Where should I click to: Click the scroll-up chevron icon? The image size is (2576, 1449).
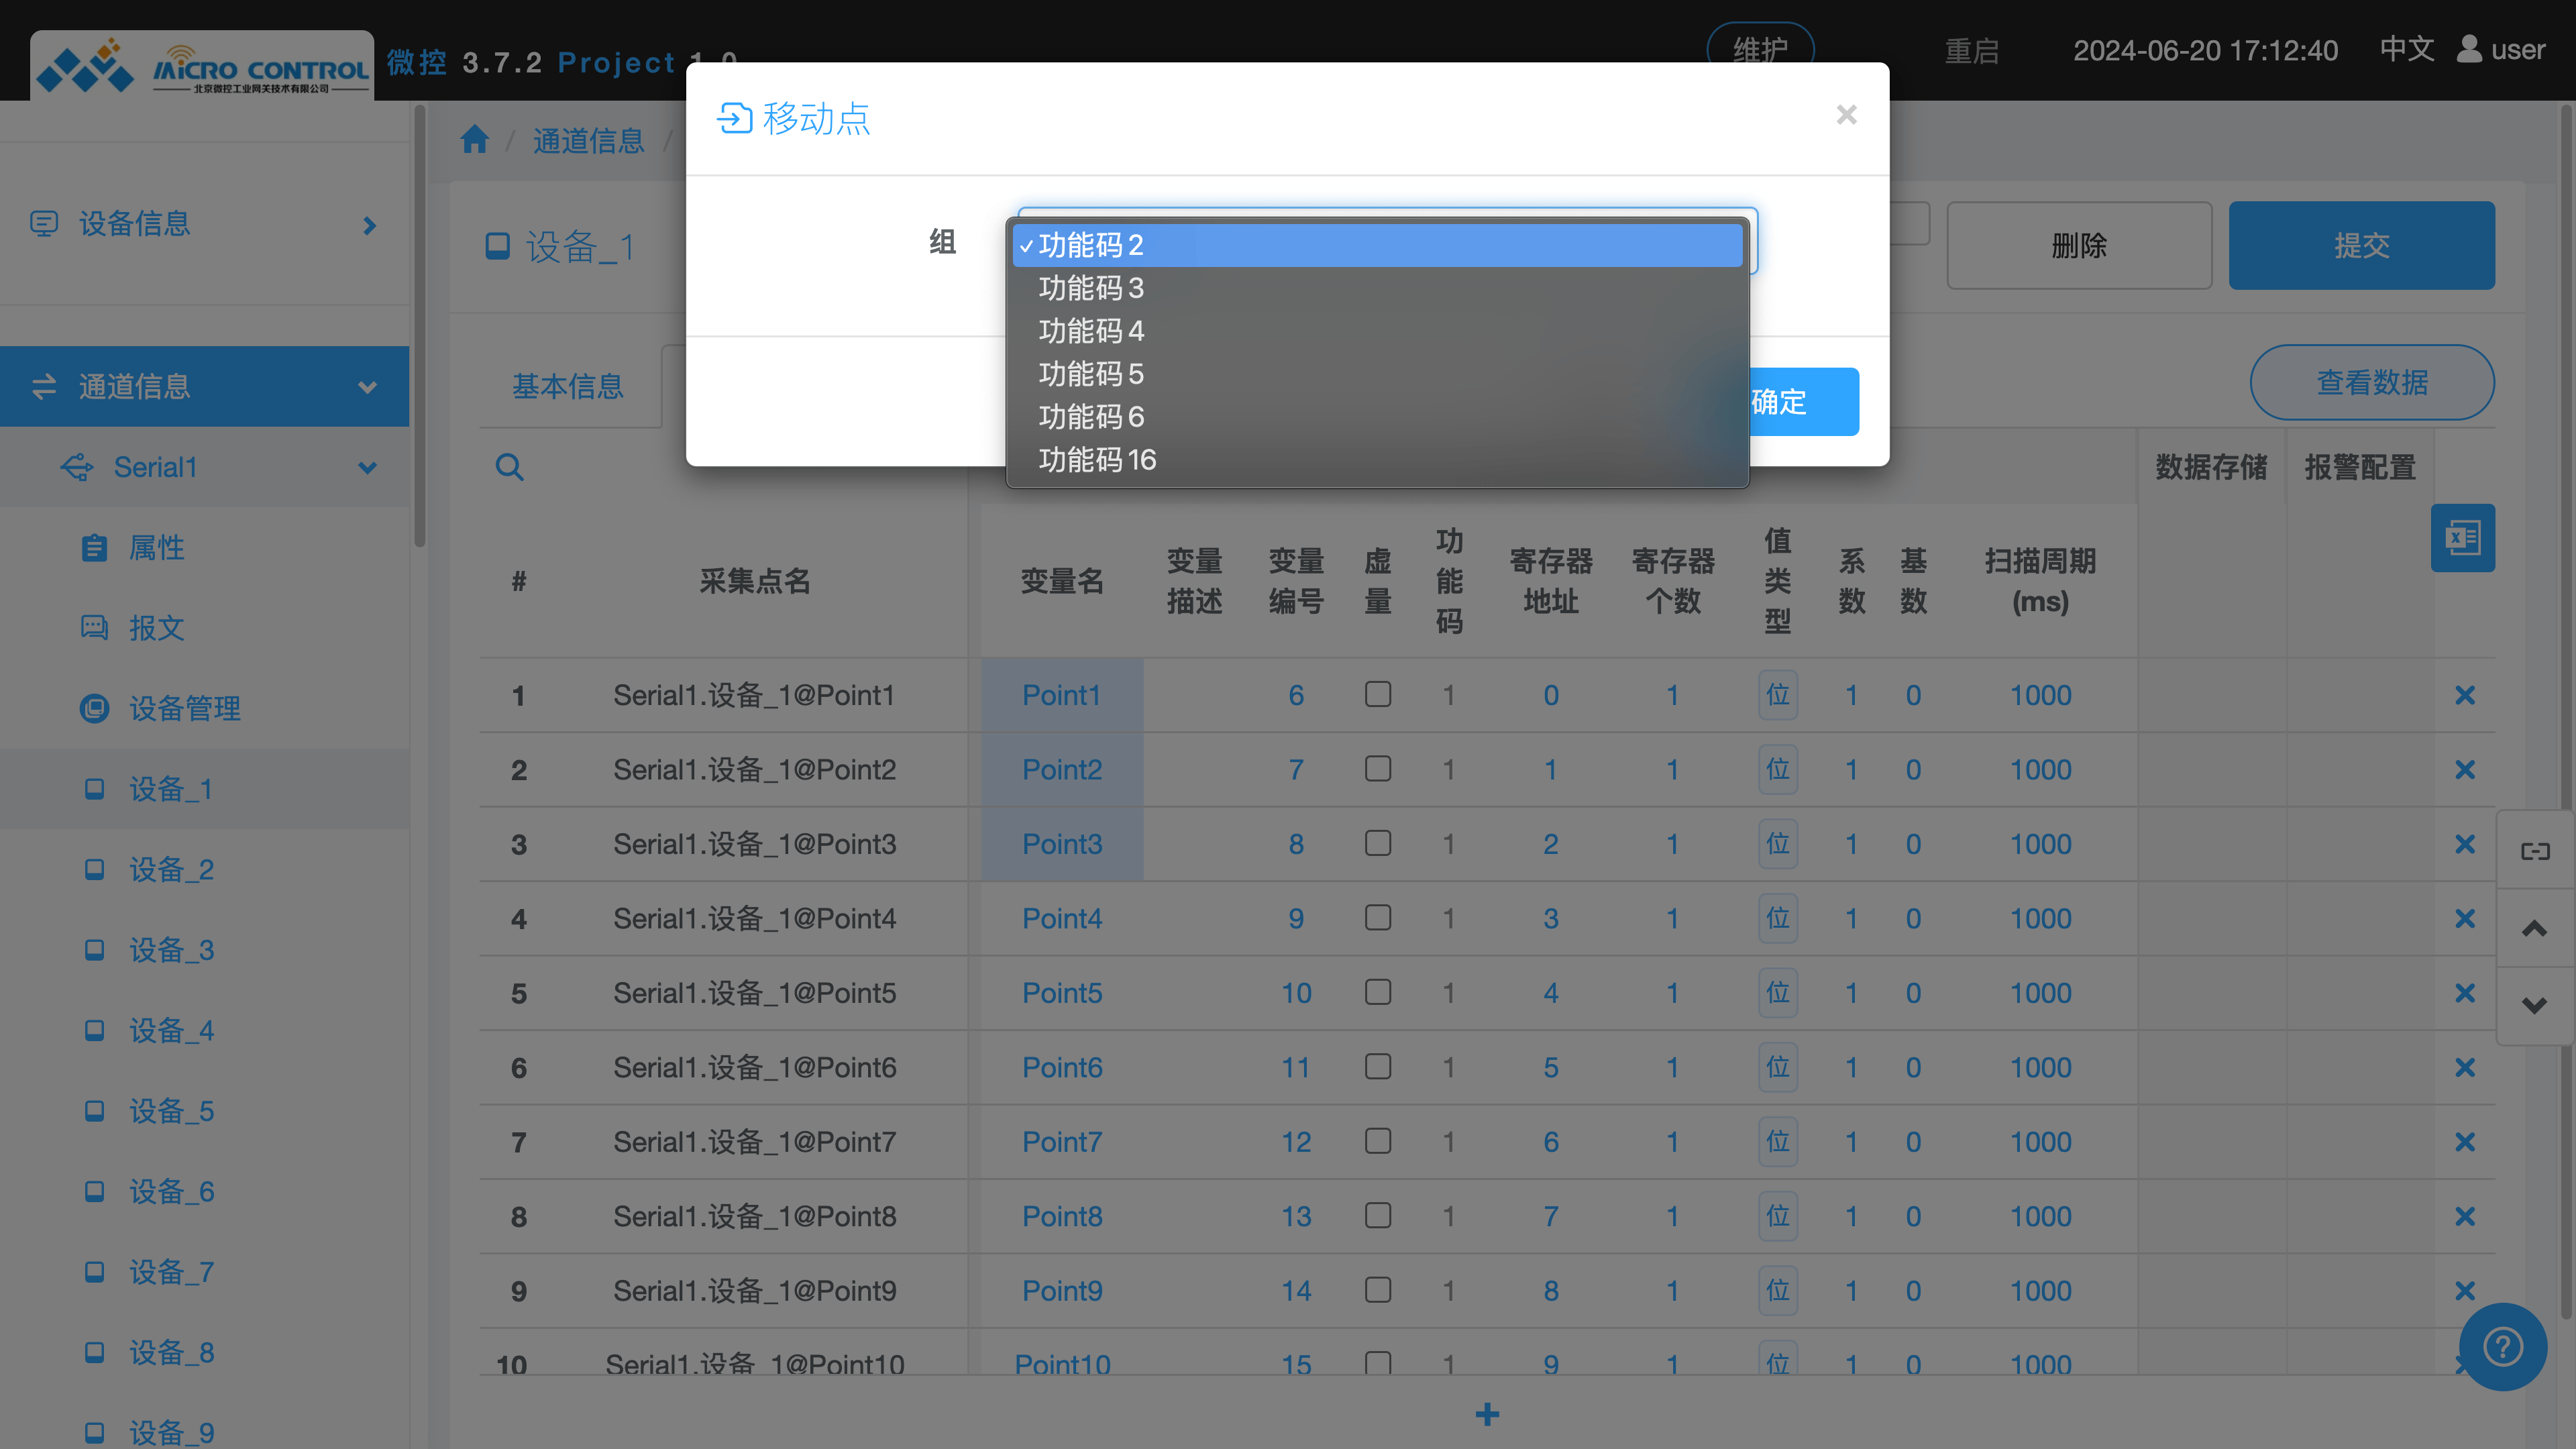coord(2534,929)
